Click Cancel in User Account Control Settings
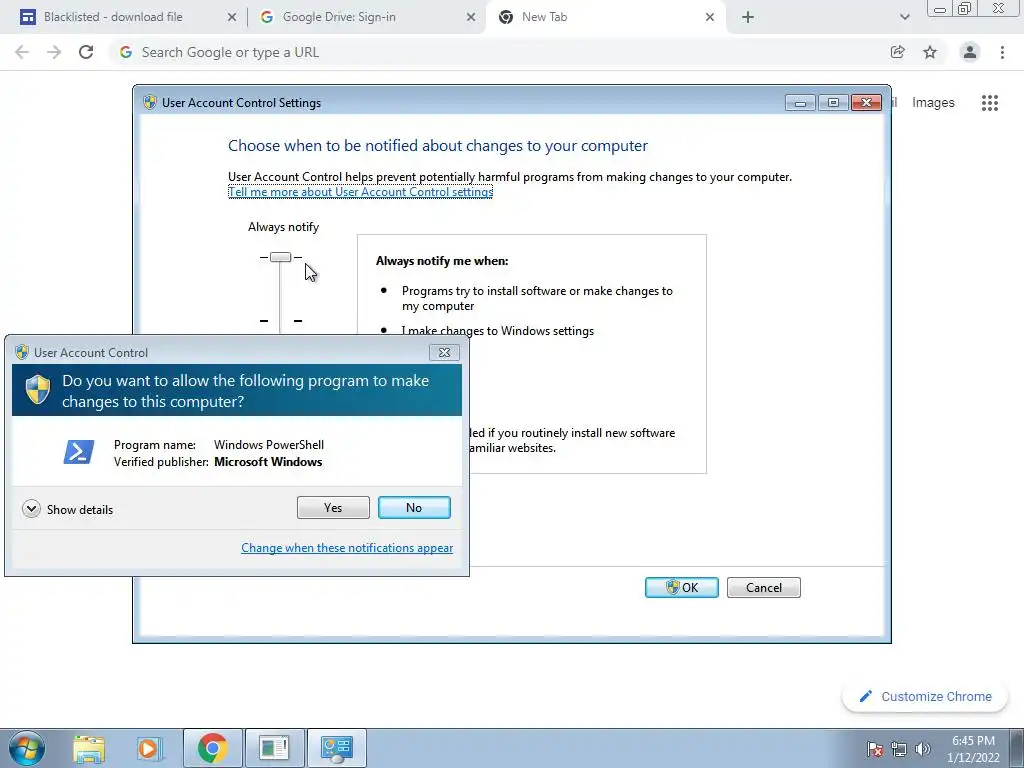Screen dimensions: 1024x768 pyautogui.click(x=763, y=587)
